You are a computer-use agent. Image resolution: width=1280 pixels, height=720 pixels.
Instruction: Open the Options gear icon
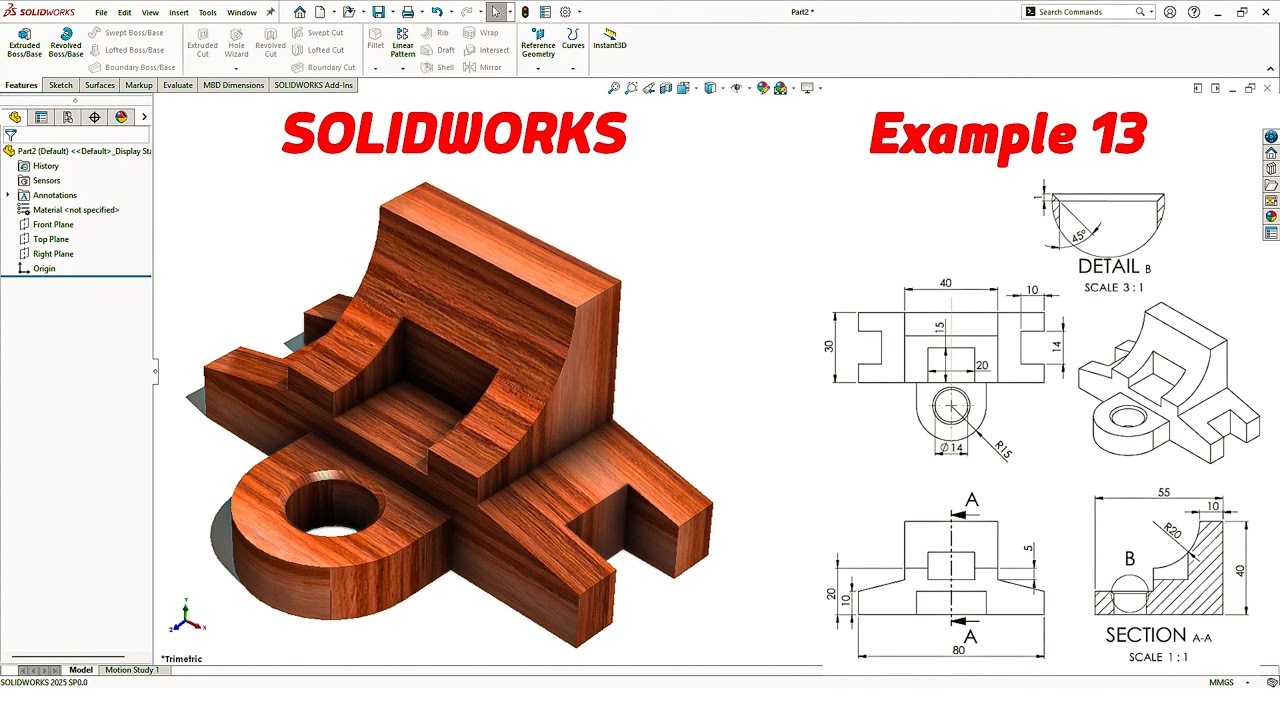pos(565,12)
